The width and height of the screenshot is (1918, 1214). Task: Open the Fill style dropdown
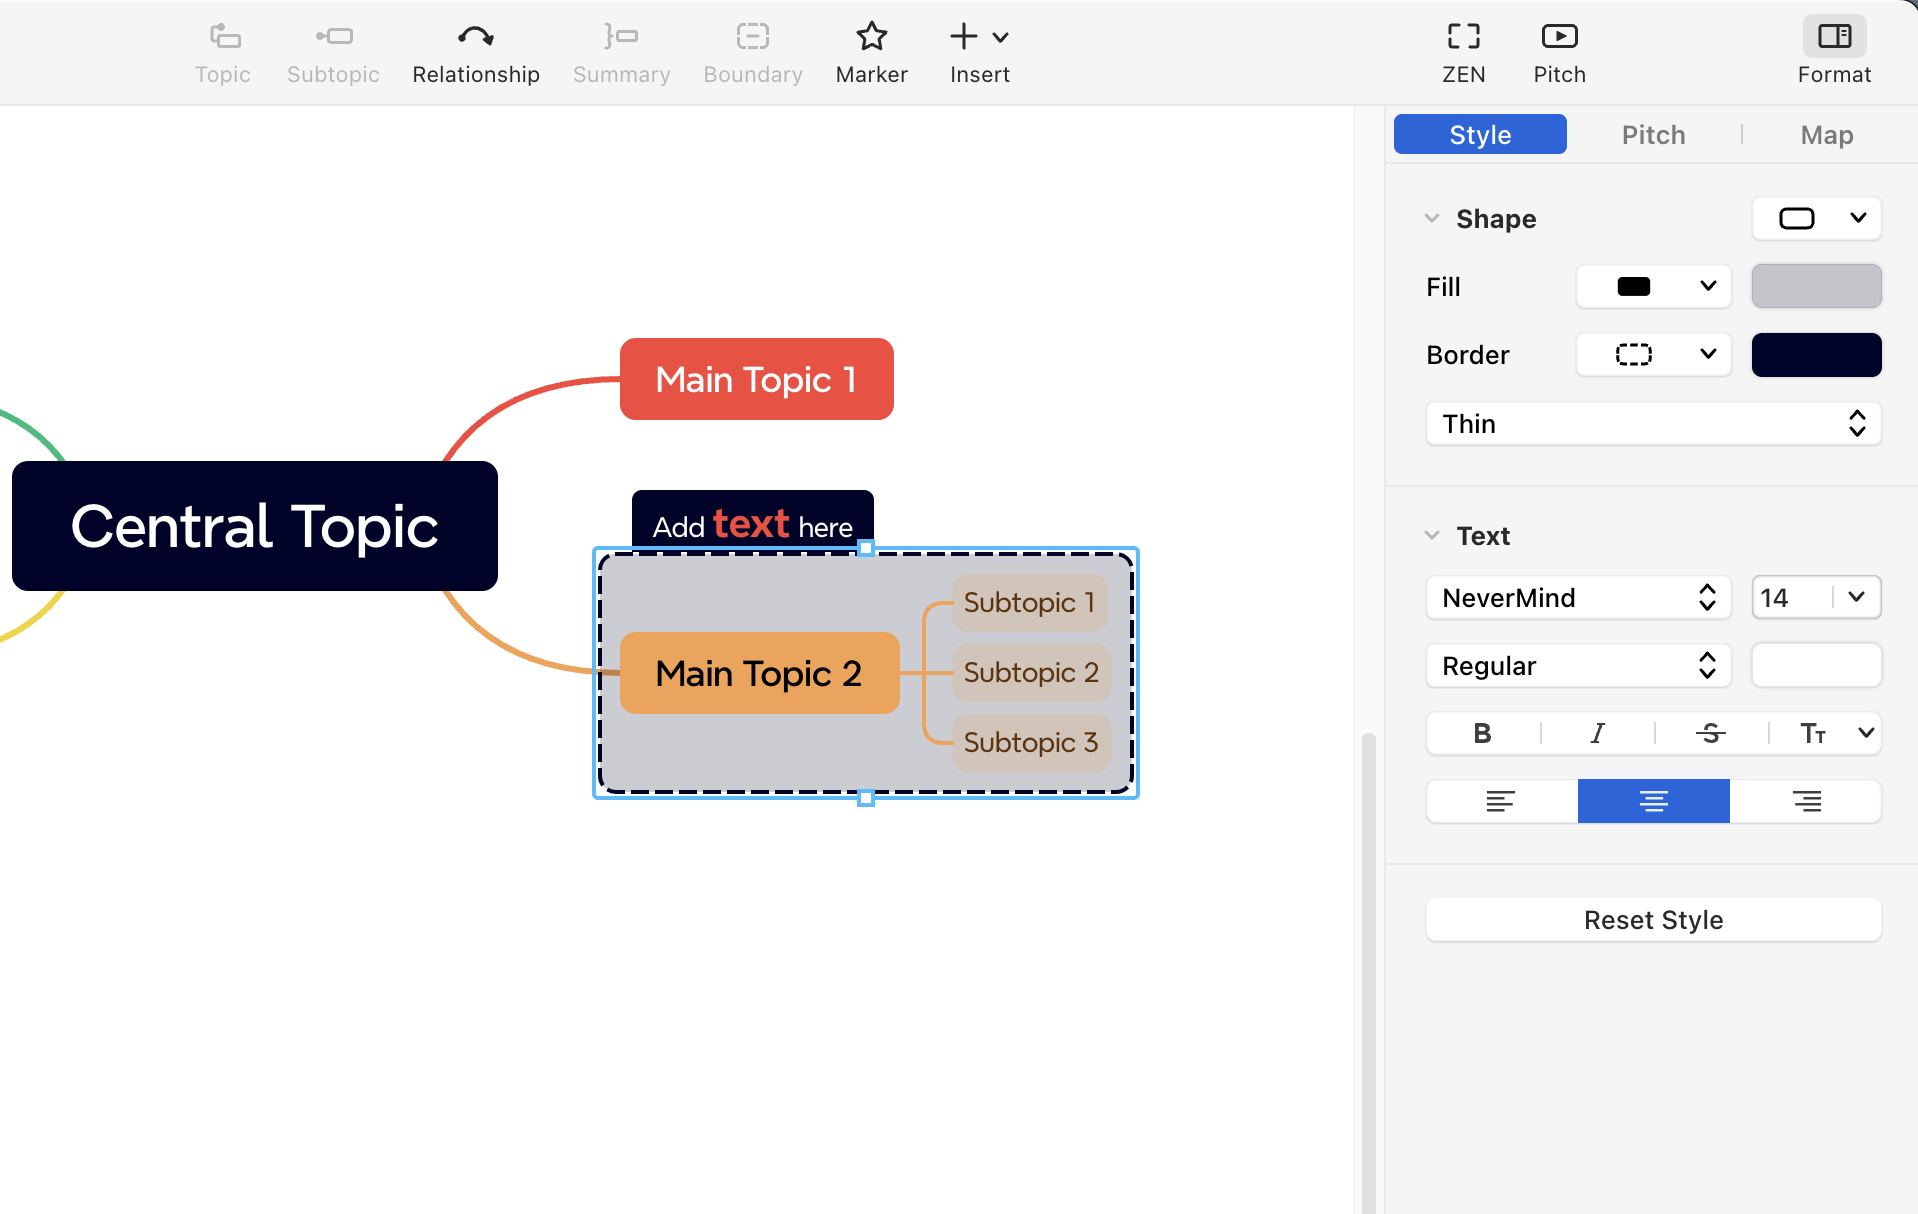(x=1653, y=287)
